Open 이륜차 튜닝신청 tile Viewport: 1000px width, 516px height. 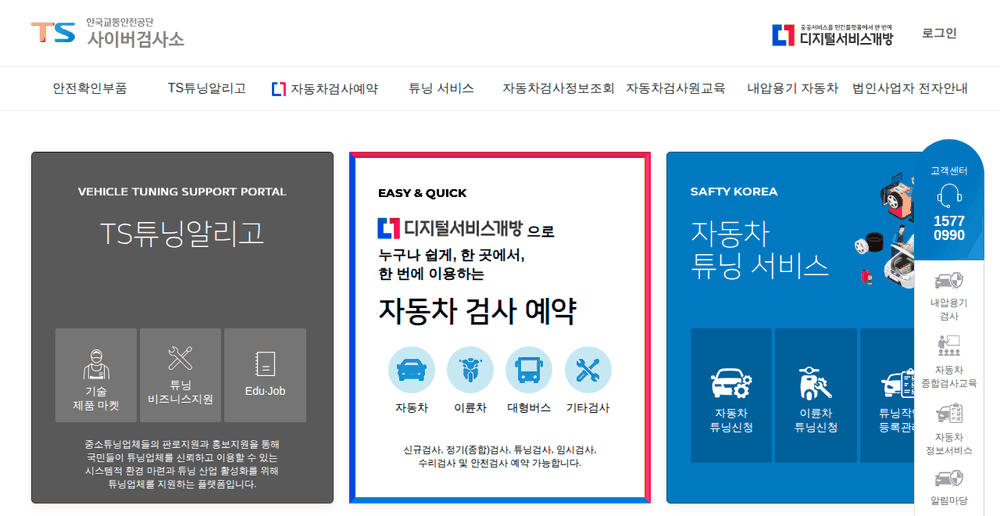(x=816, y=395)
